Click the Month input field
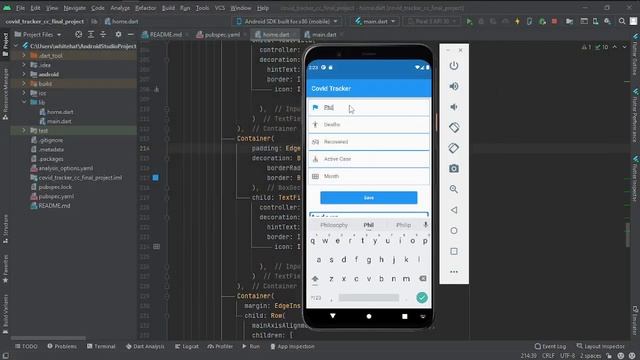 369,176
